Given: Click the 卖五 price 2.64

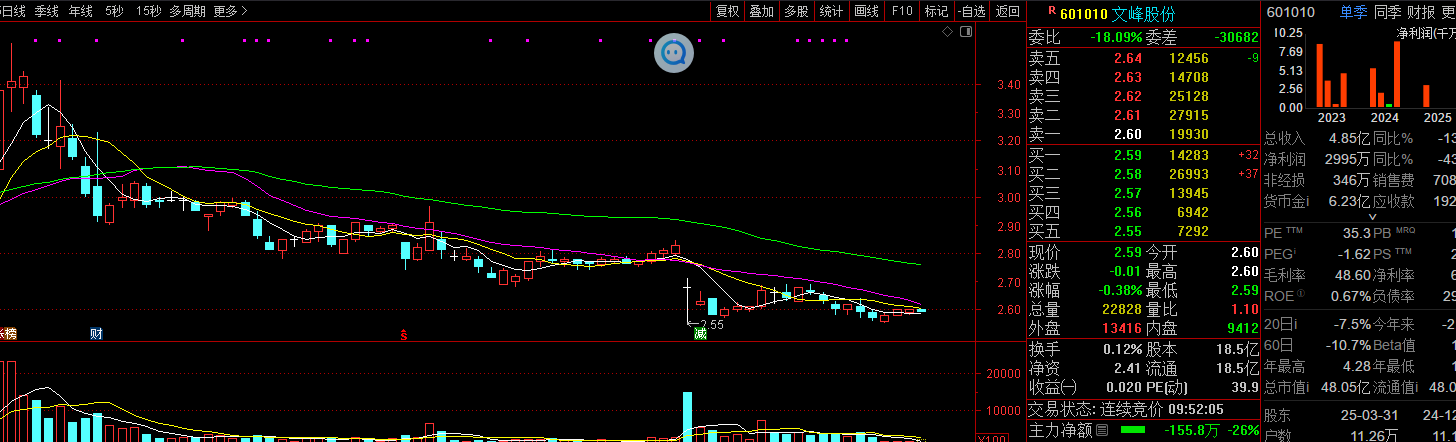Looking at the screenshot, I should [x=1128, y=59].
